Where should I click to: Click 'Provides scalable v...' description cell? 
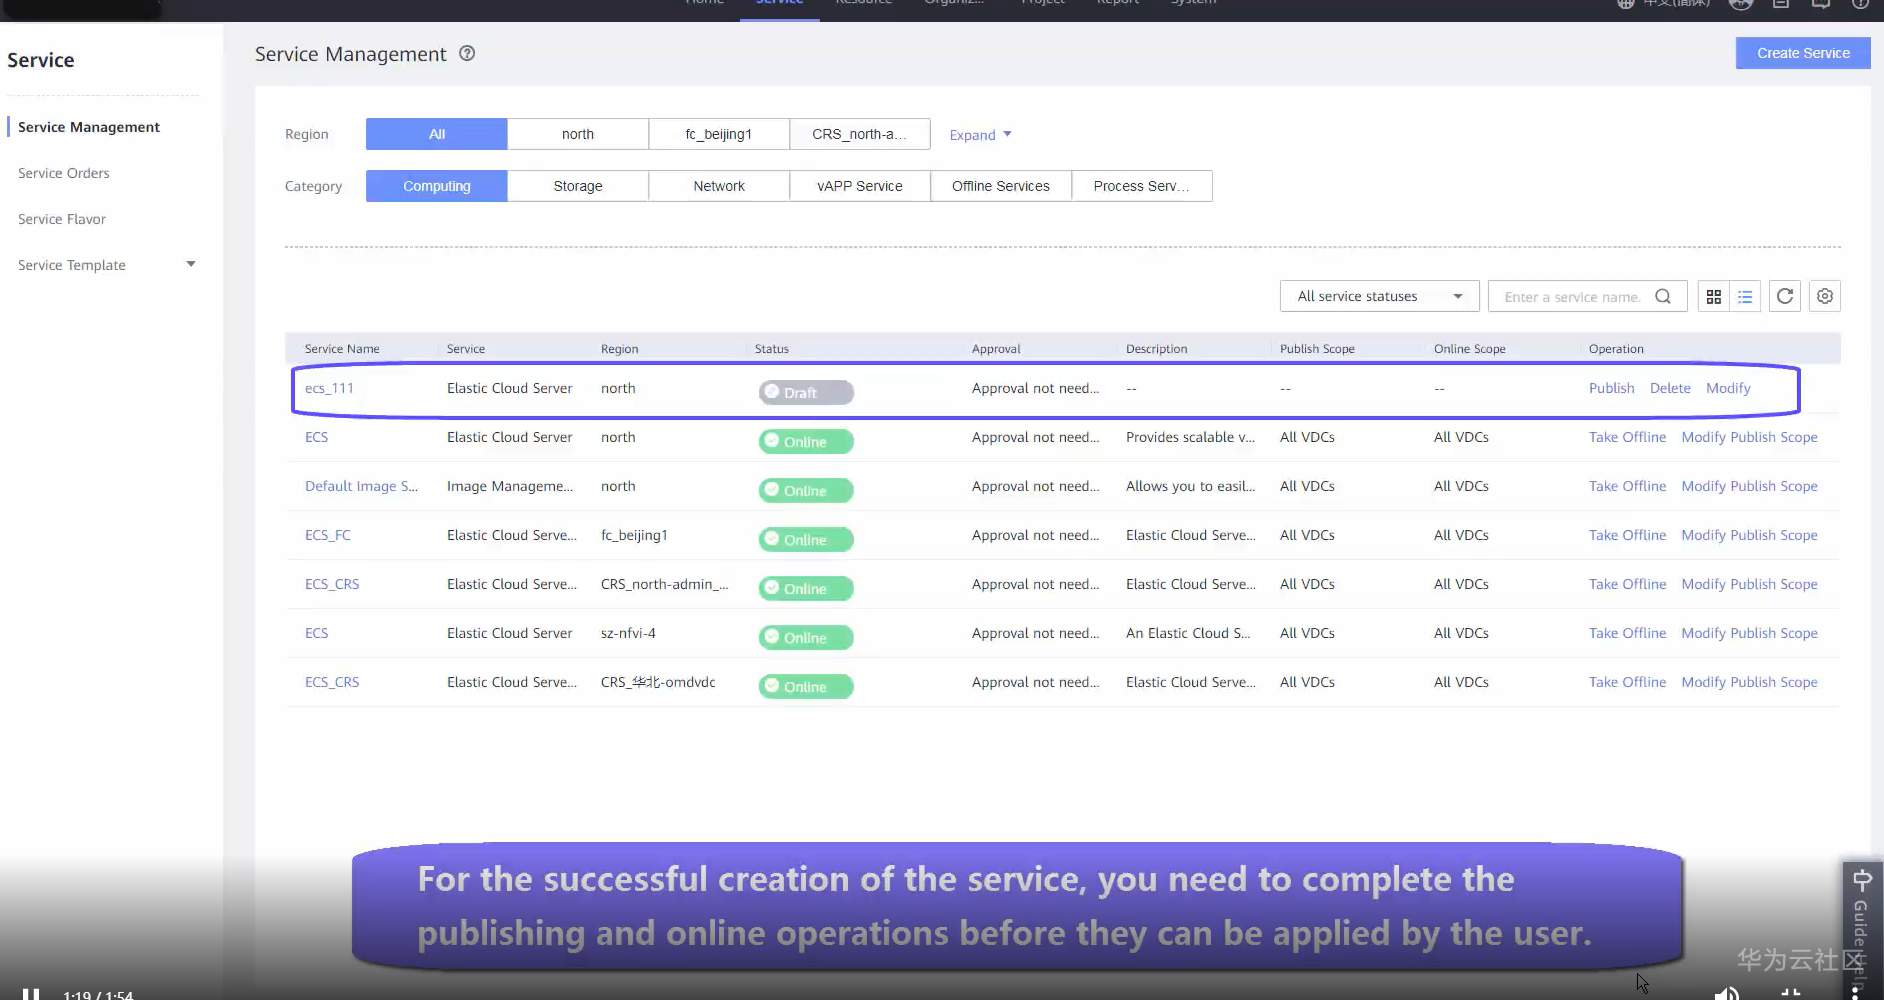[1190, 437]
